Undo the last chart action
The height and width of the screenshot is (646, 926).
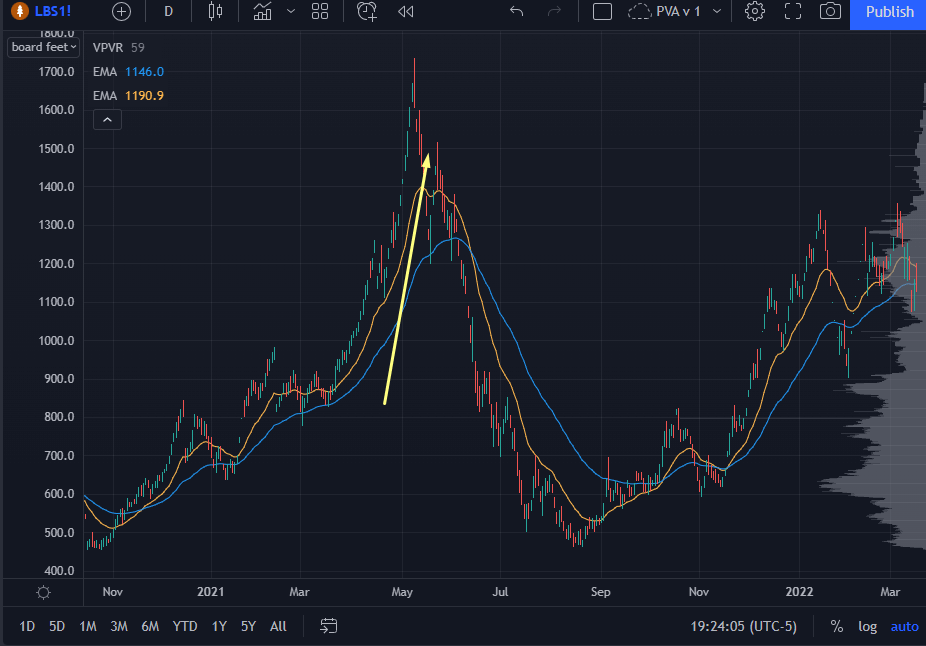[x=517, y=11]
